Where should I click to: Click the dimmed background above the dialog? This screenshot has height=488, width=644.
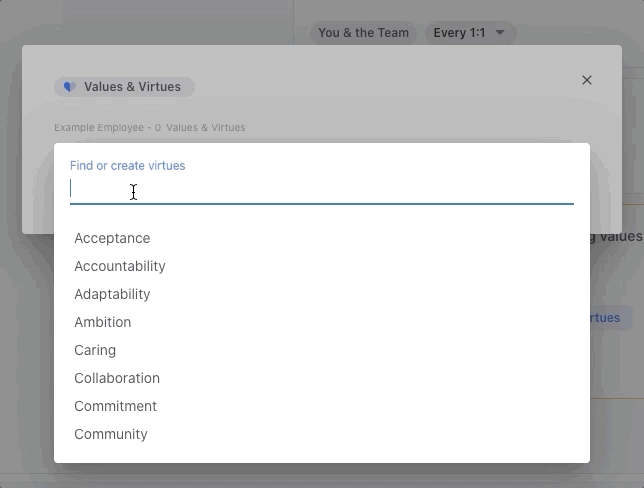(x=150, y=20)
